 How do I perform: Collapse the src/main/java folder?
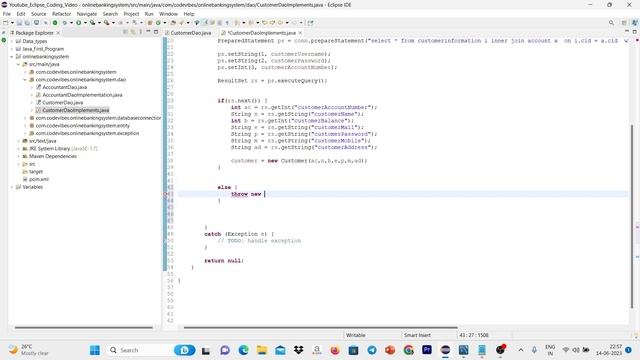click(x=18, y=64)
